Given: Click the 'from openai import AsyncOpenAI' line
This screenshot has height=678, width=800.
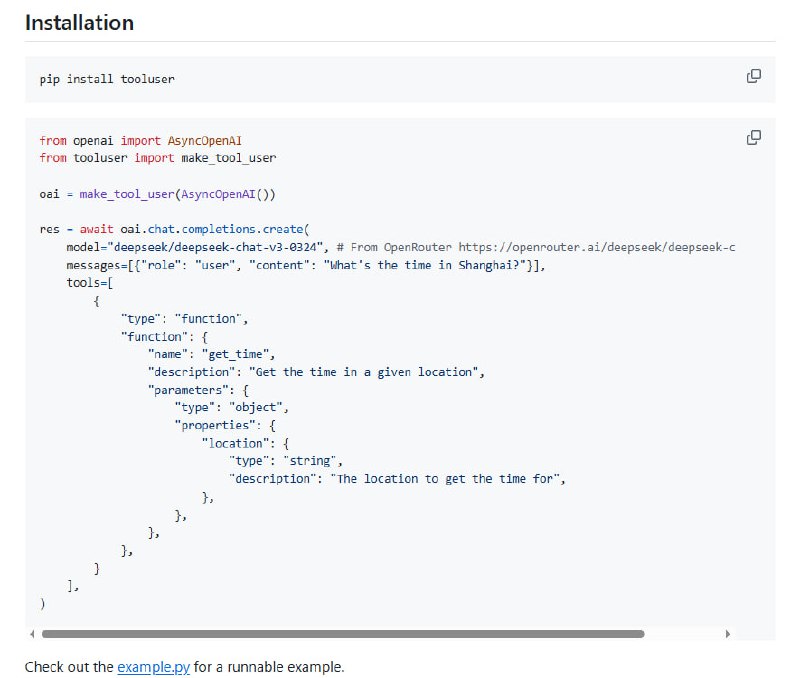Looking at the screenshot, I should 140,141.
